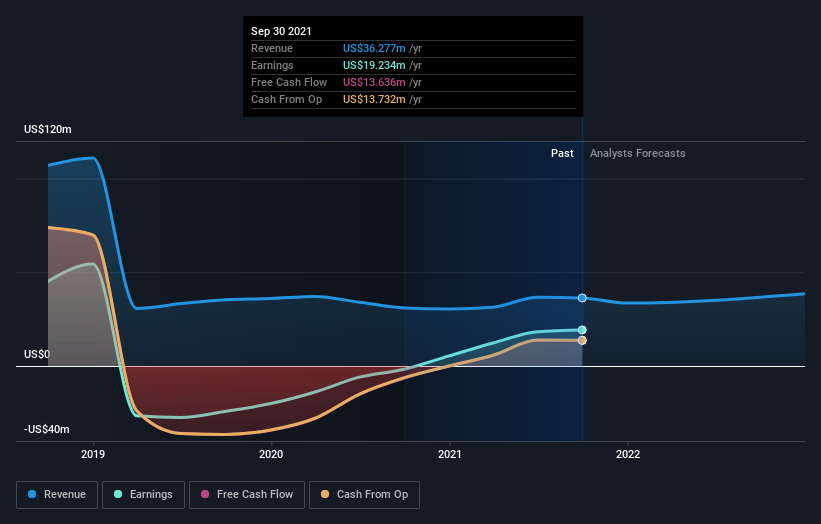Toggle the Earnings legend button
The height and width of the screenshot is (524, 821).
[x=143, y=495]
